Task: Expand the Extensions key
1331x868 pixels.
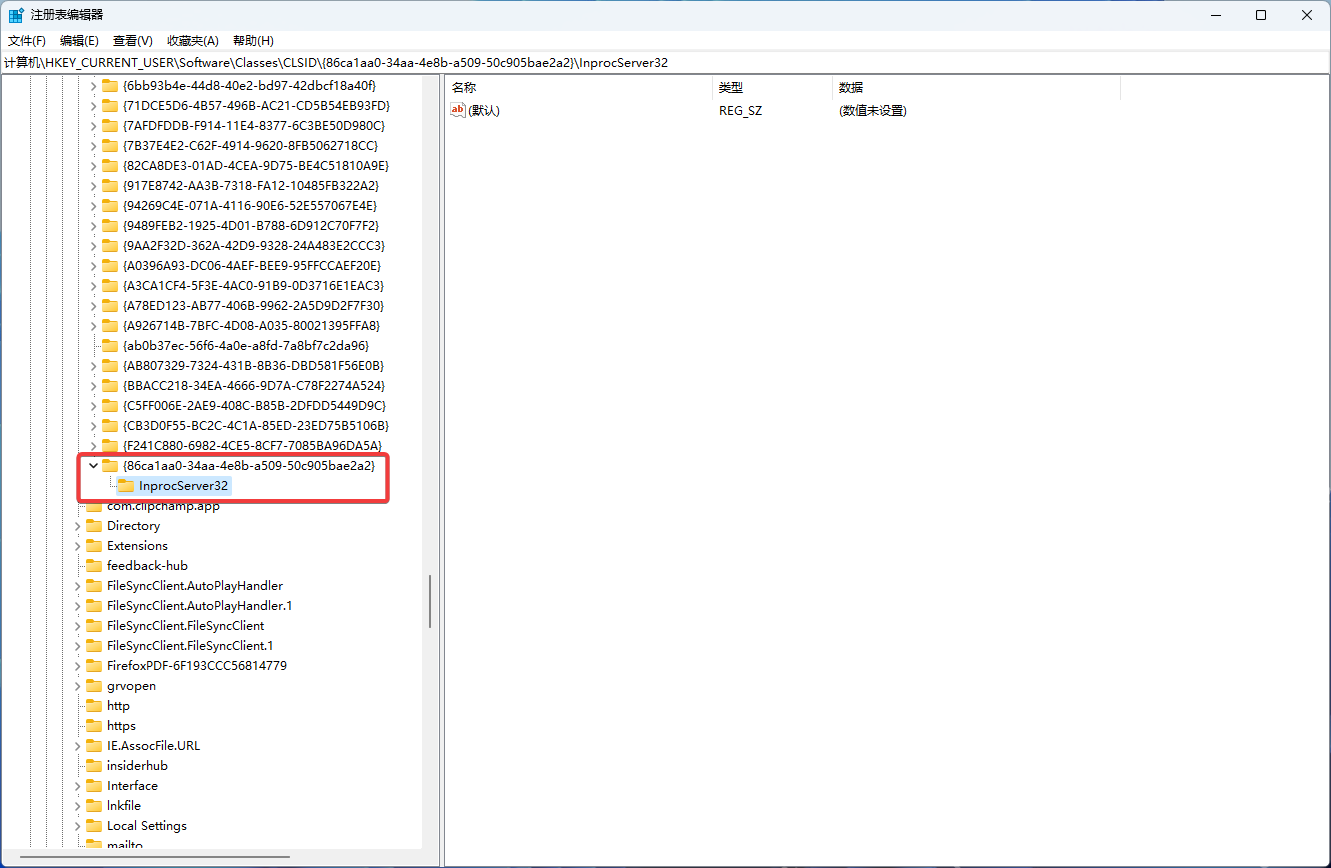Action: coord(78,546)
